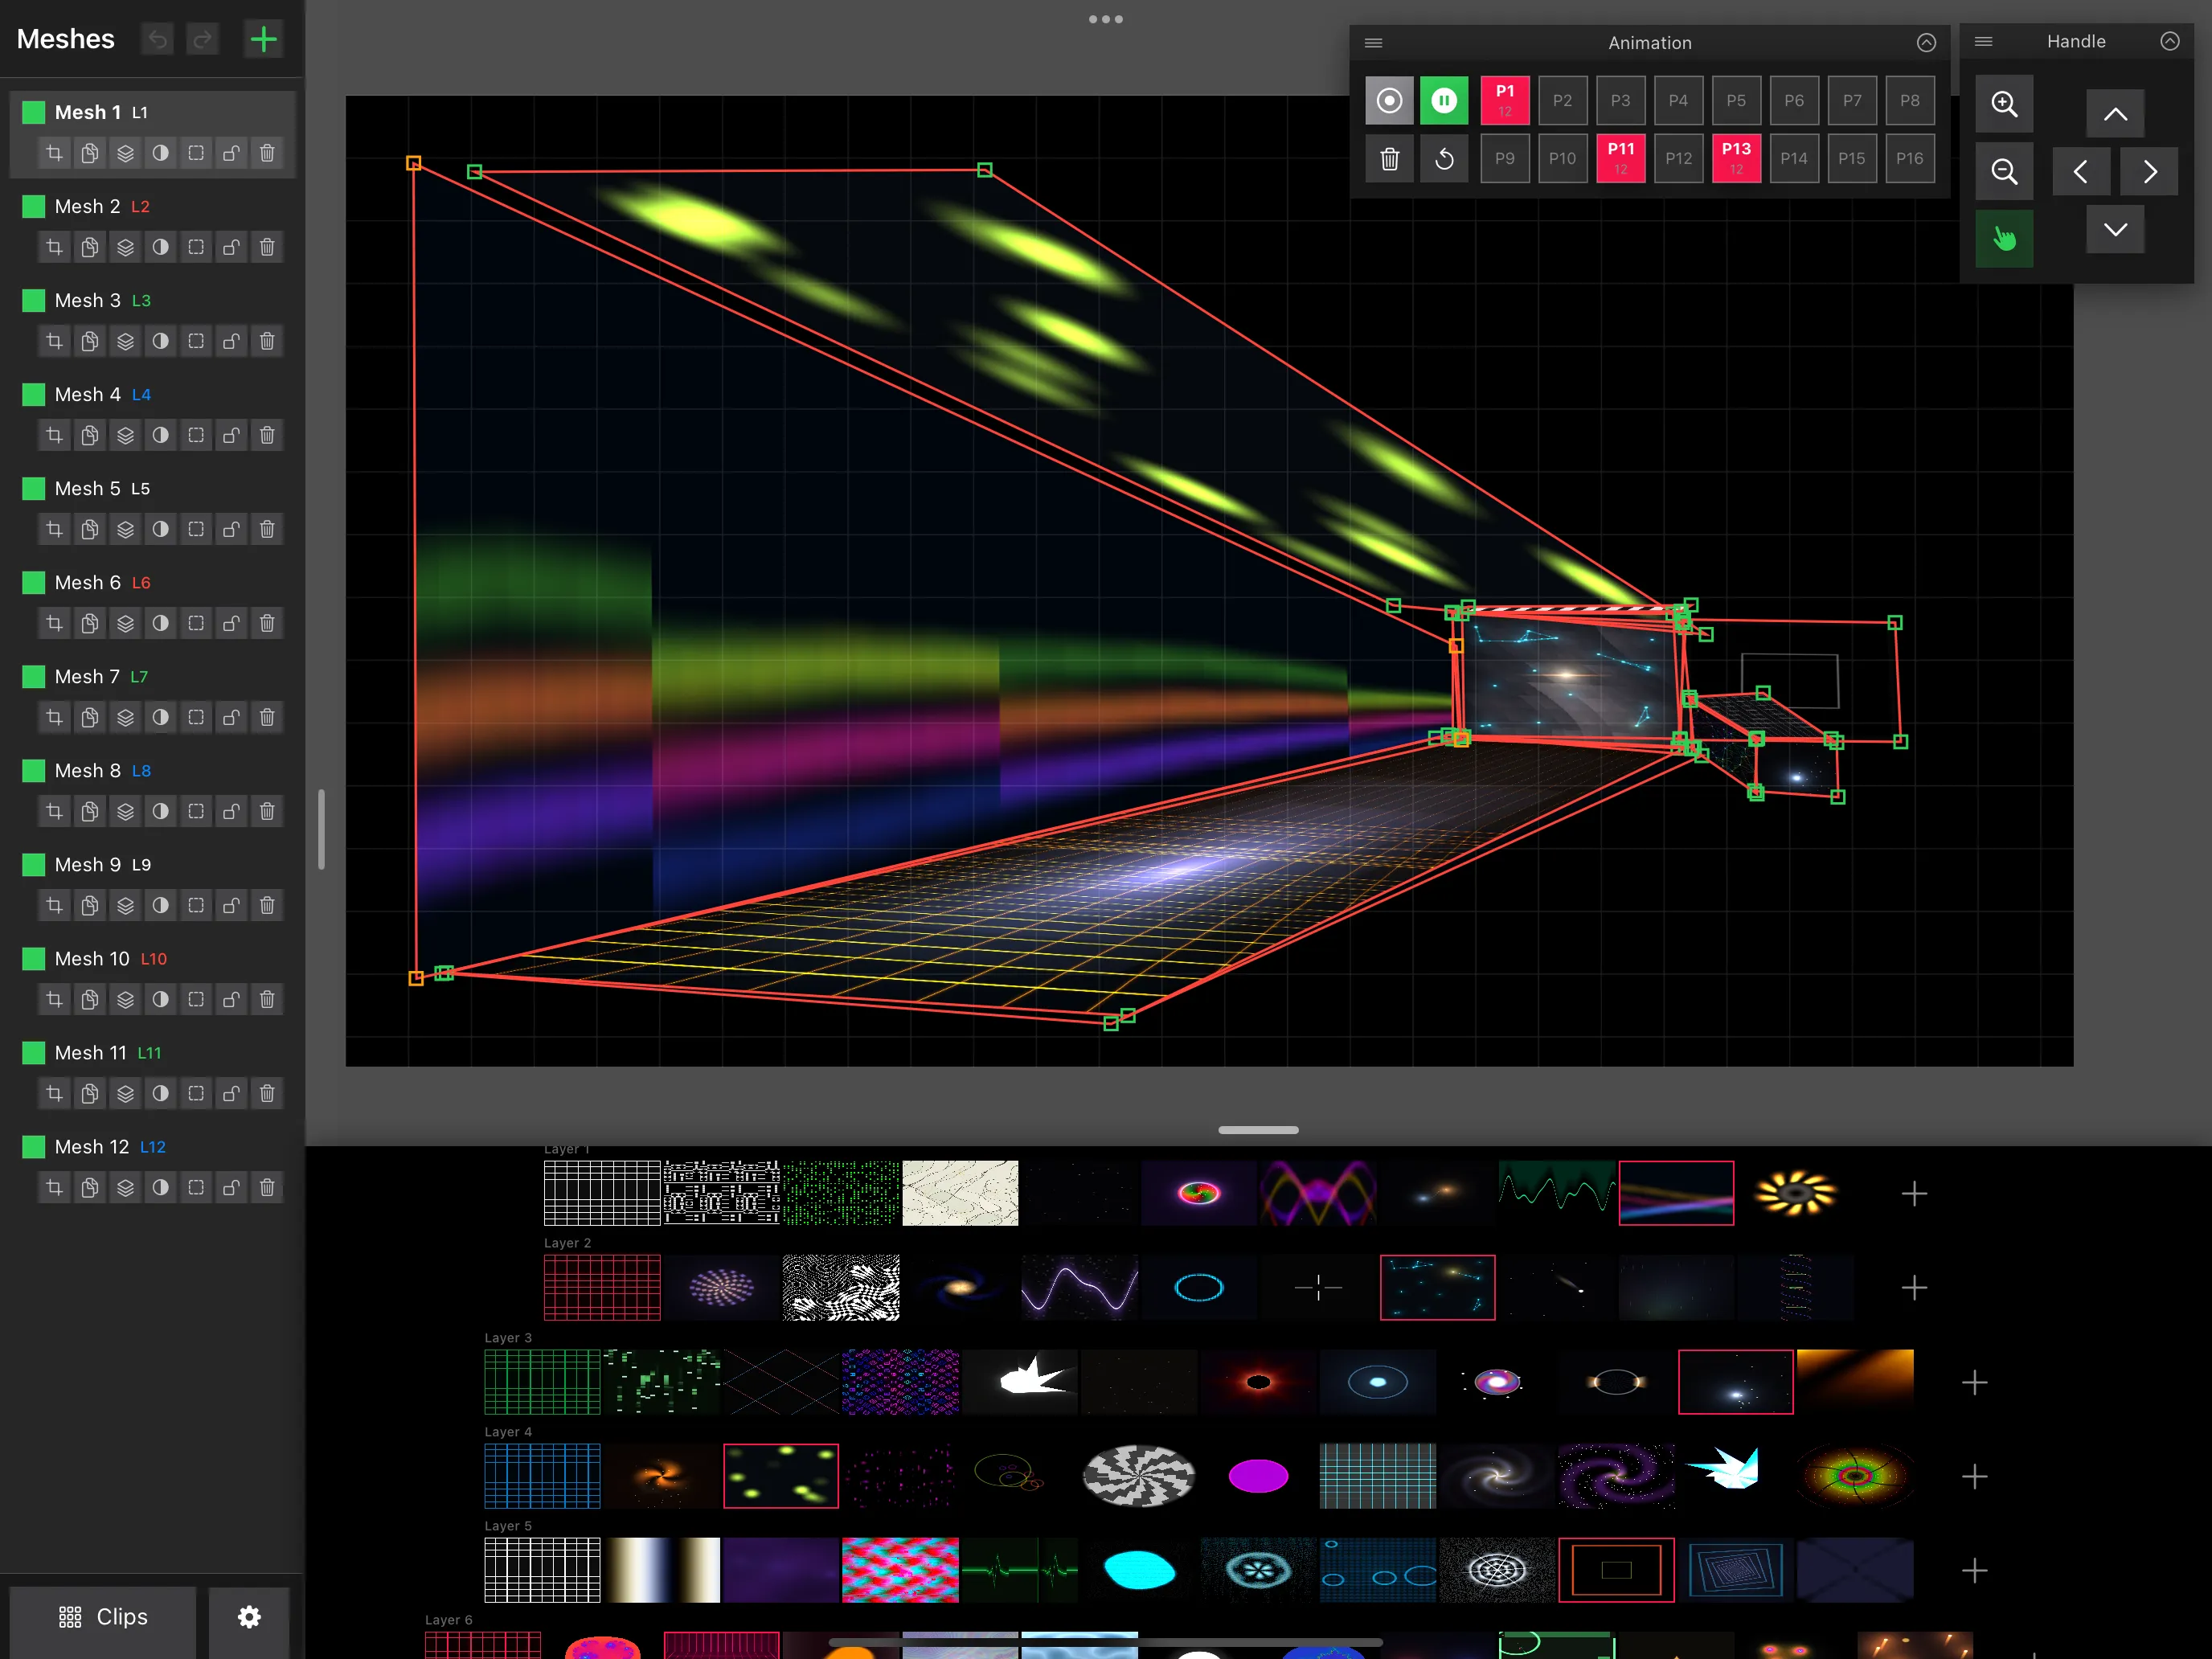Image resolution: width=2212 pixels, height=1659 pixels.
Task: Add a clip to Layer 4 row
Action: [1974, 1476]
